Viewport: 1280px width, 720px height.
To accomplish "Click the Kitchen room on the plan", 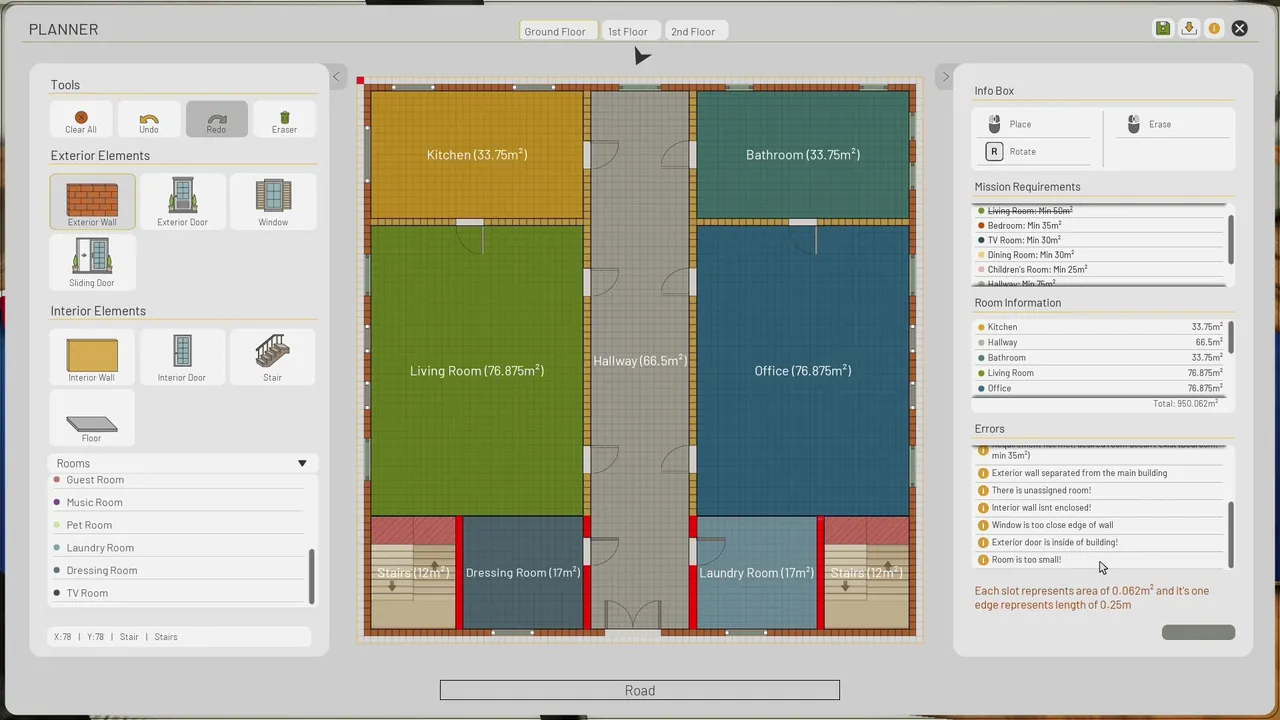I will point(477,155).
